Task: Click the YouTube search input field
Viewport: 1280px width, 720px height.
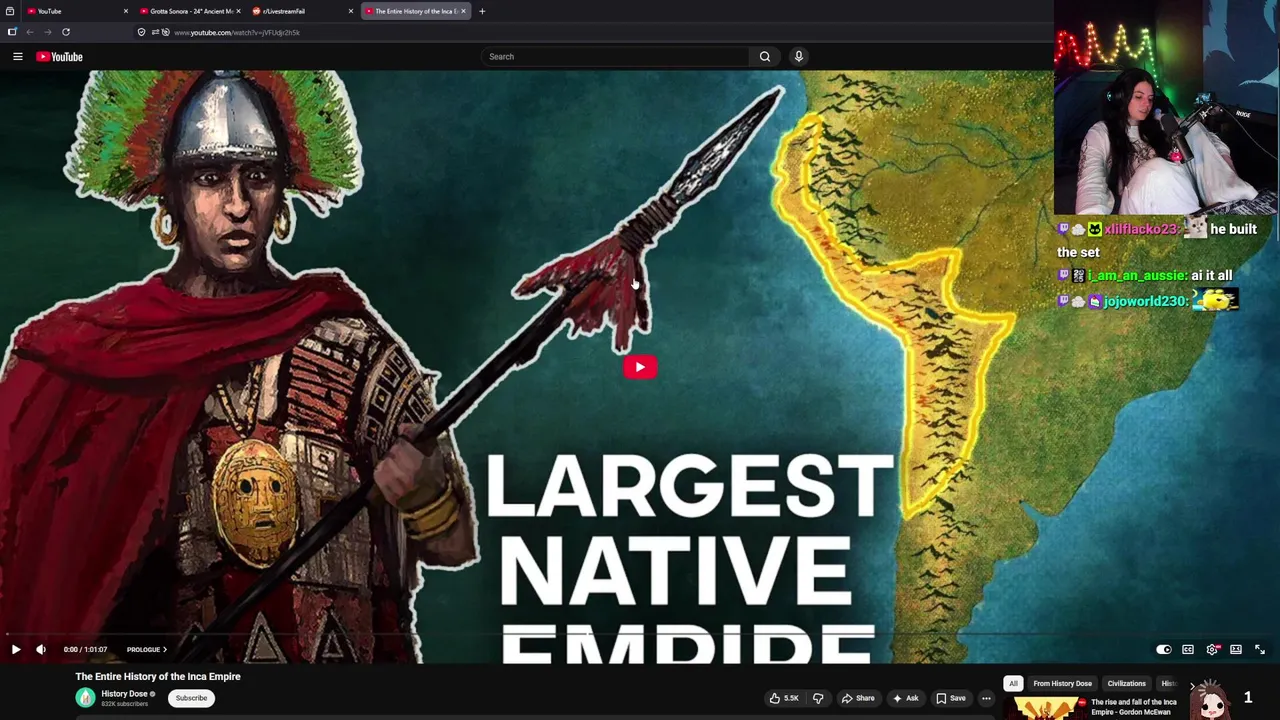Action: 615,57
